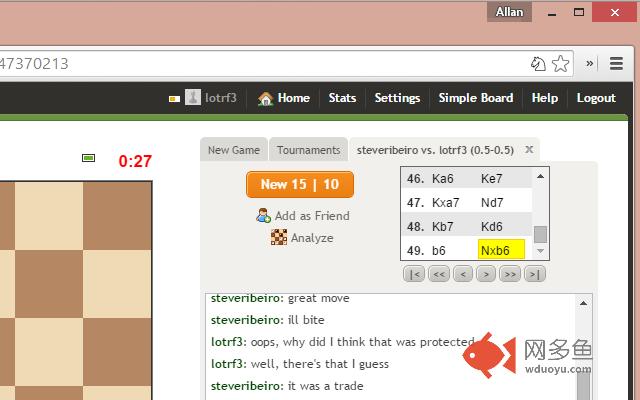Select black move Kd6

[x=491, y=227]
